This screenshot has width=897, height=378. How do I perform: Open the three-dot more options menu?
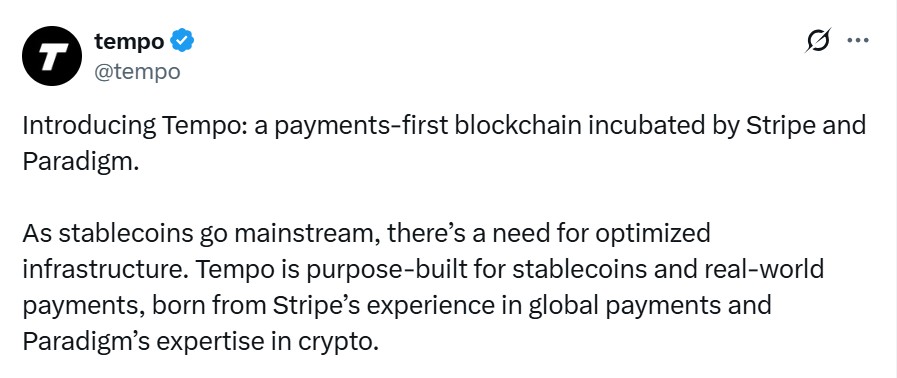pos(858,41)
